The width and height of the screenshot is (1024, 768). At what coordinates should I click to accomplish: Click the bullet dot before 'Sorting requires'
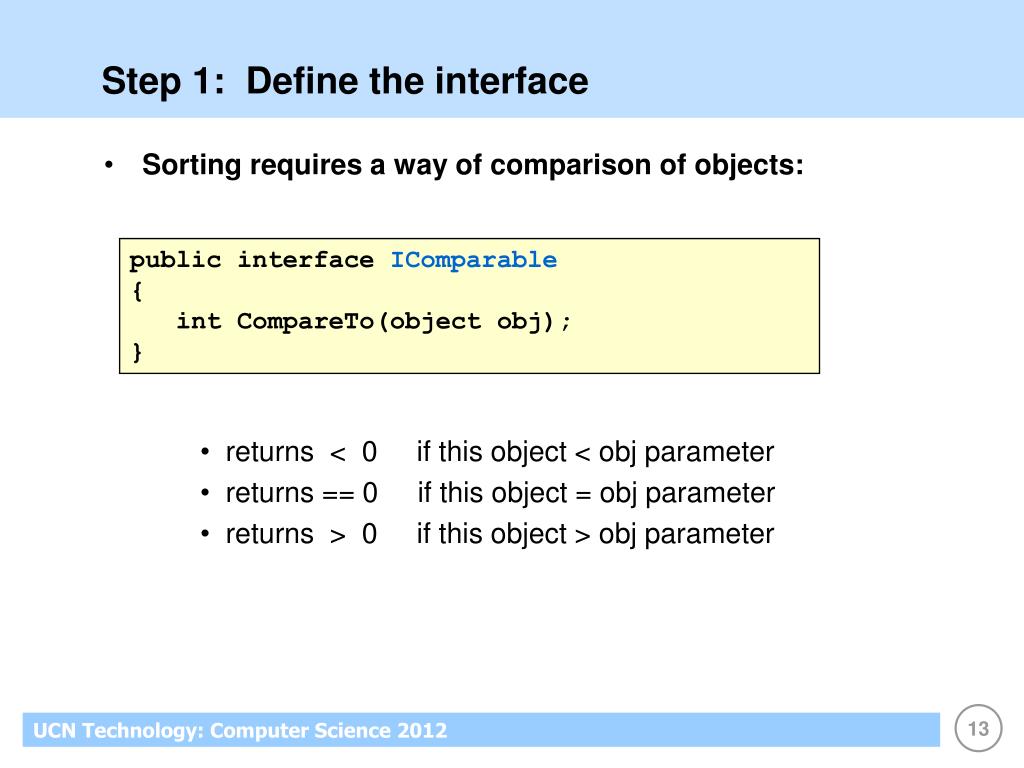pyautogui.click(x=109, y=165)
